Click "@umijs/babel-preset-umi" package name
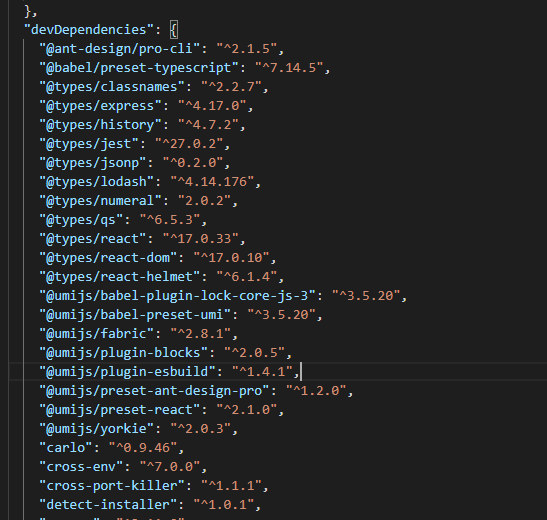 tap(135, 315)
